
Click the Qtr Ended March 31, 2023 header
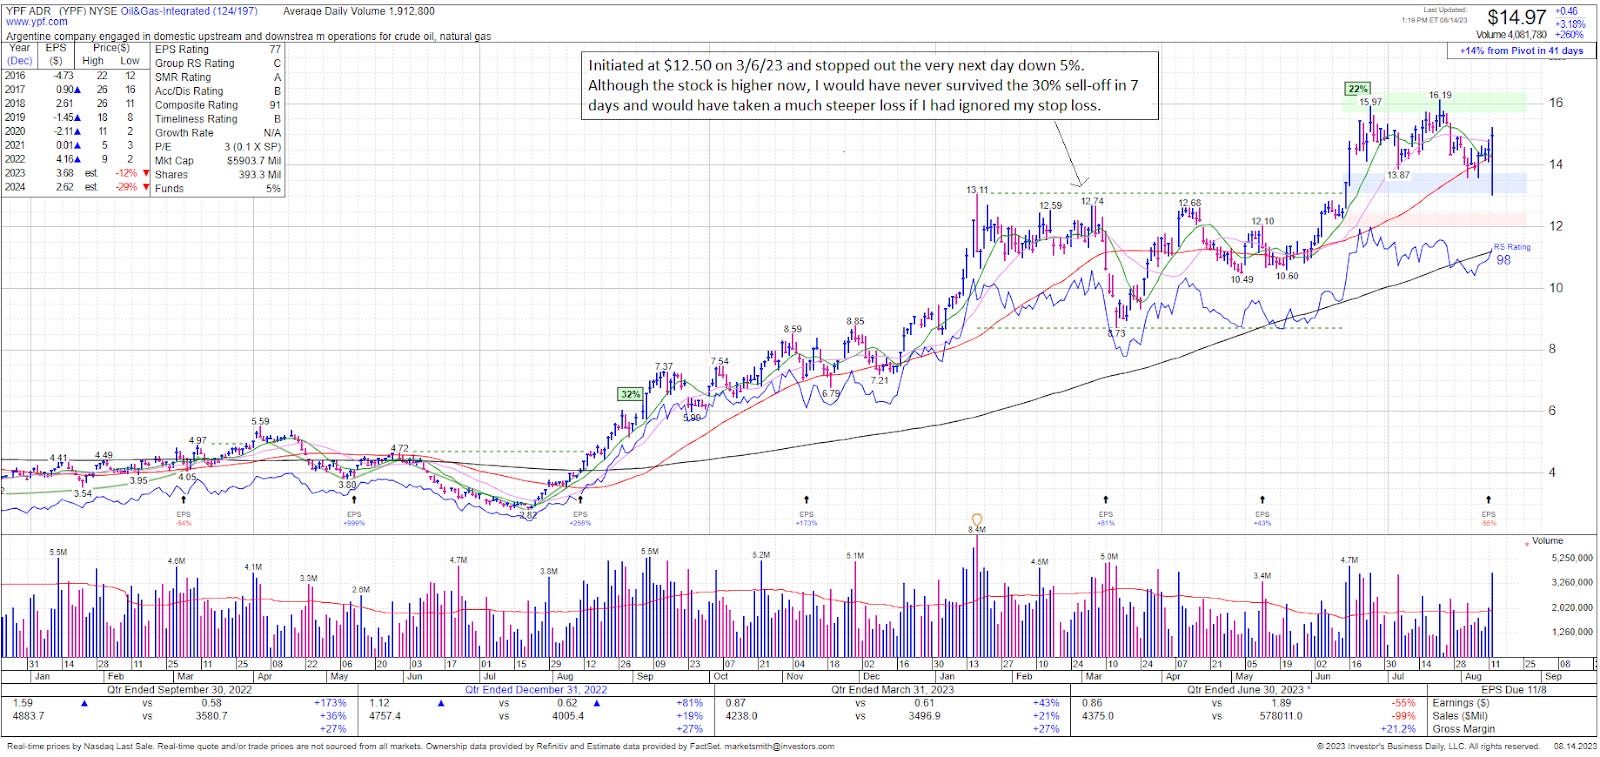[x=893, y=690]
